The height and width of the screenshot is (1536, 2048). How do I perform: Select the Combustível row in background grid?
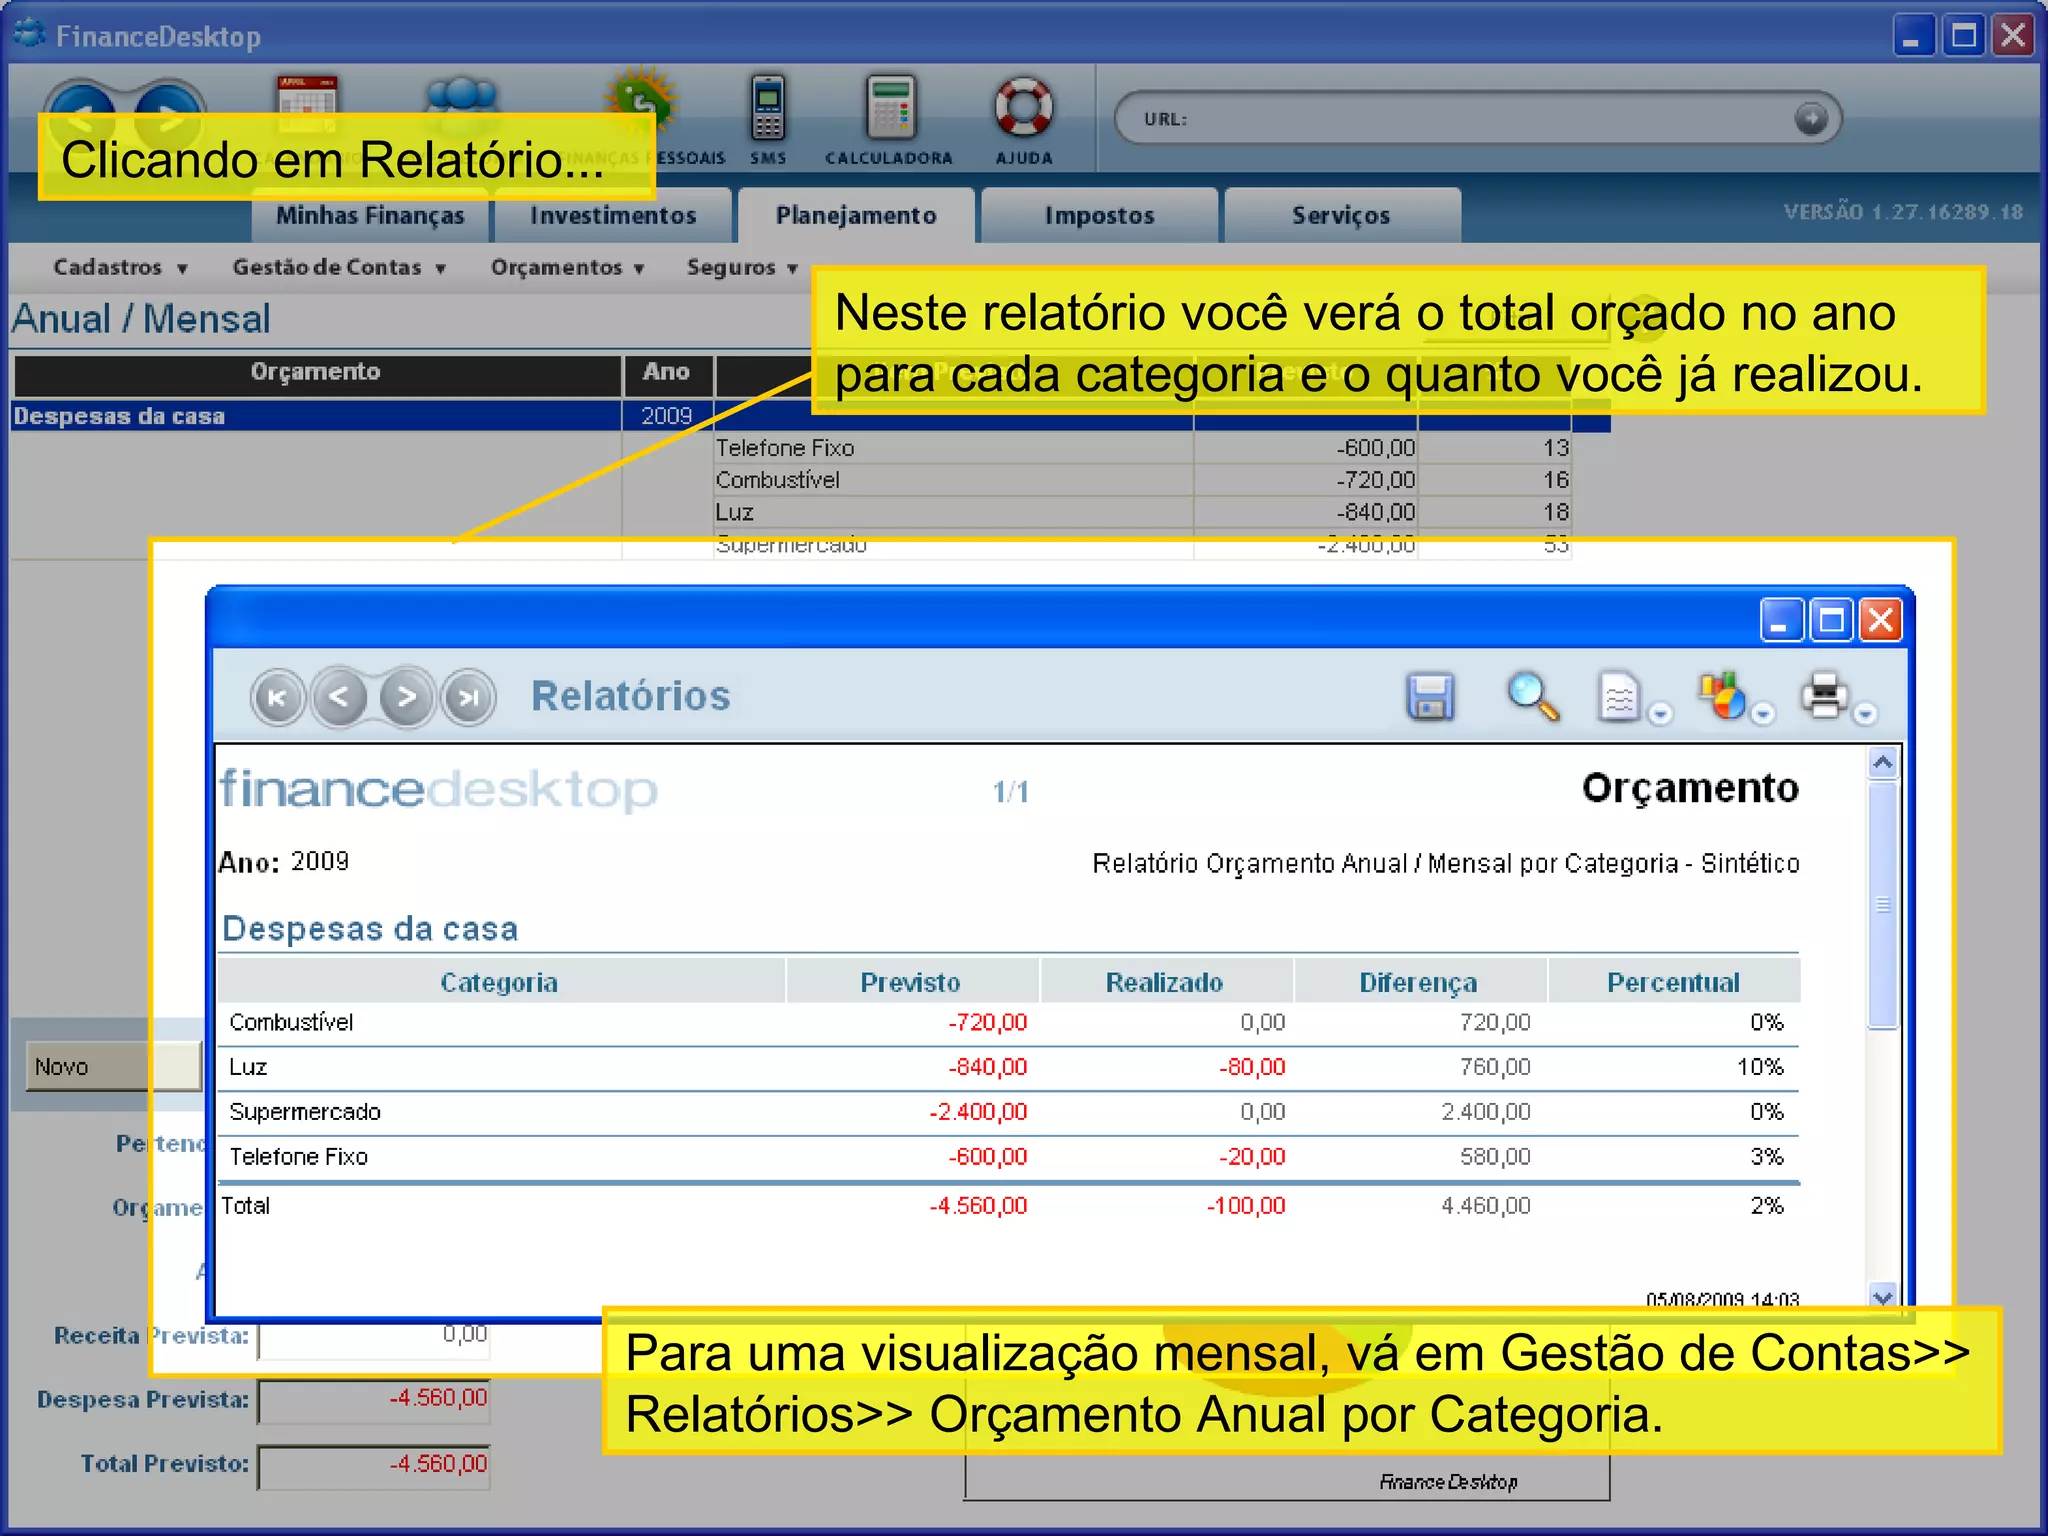[1142, 480]
